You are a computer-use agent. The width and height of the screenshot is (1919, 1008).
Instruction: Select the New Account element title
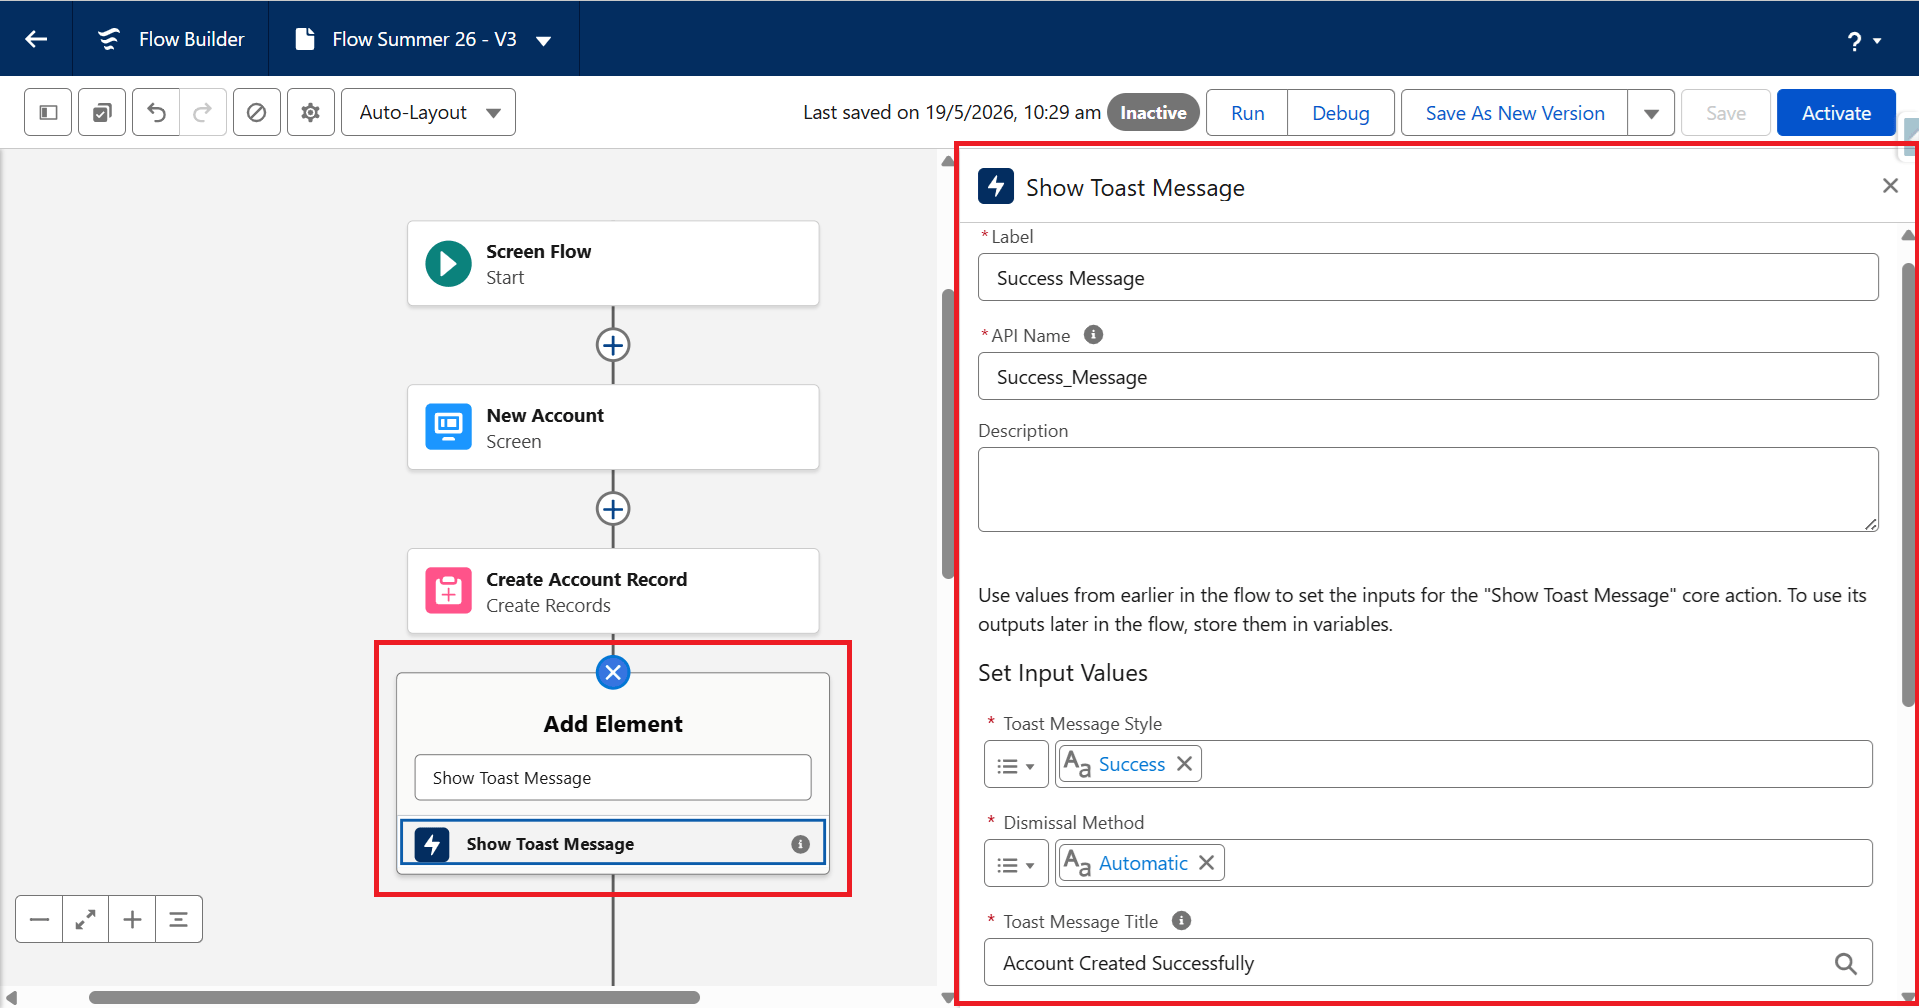click(x=545, y=415)
